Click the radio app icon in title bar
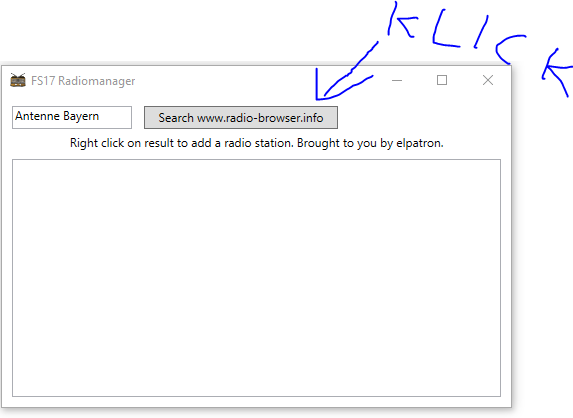 coord(18,80)
